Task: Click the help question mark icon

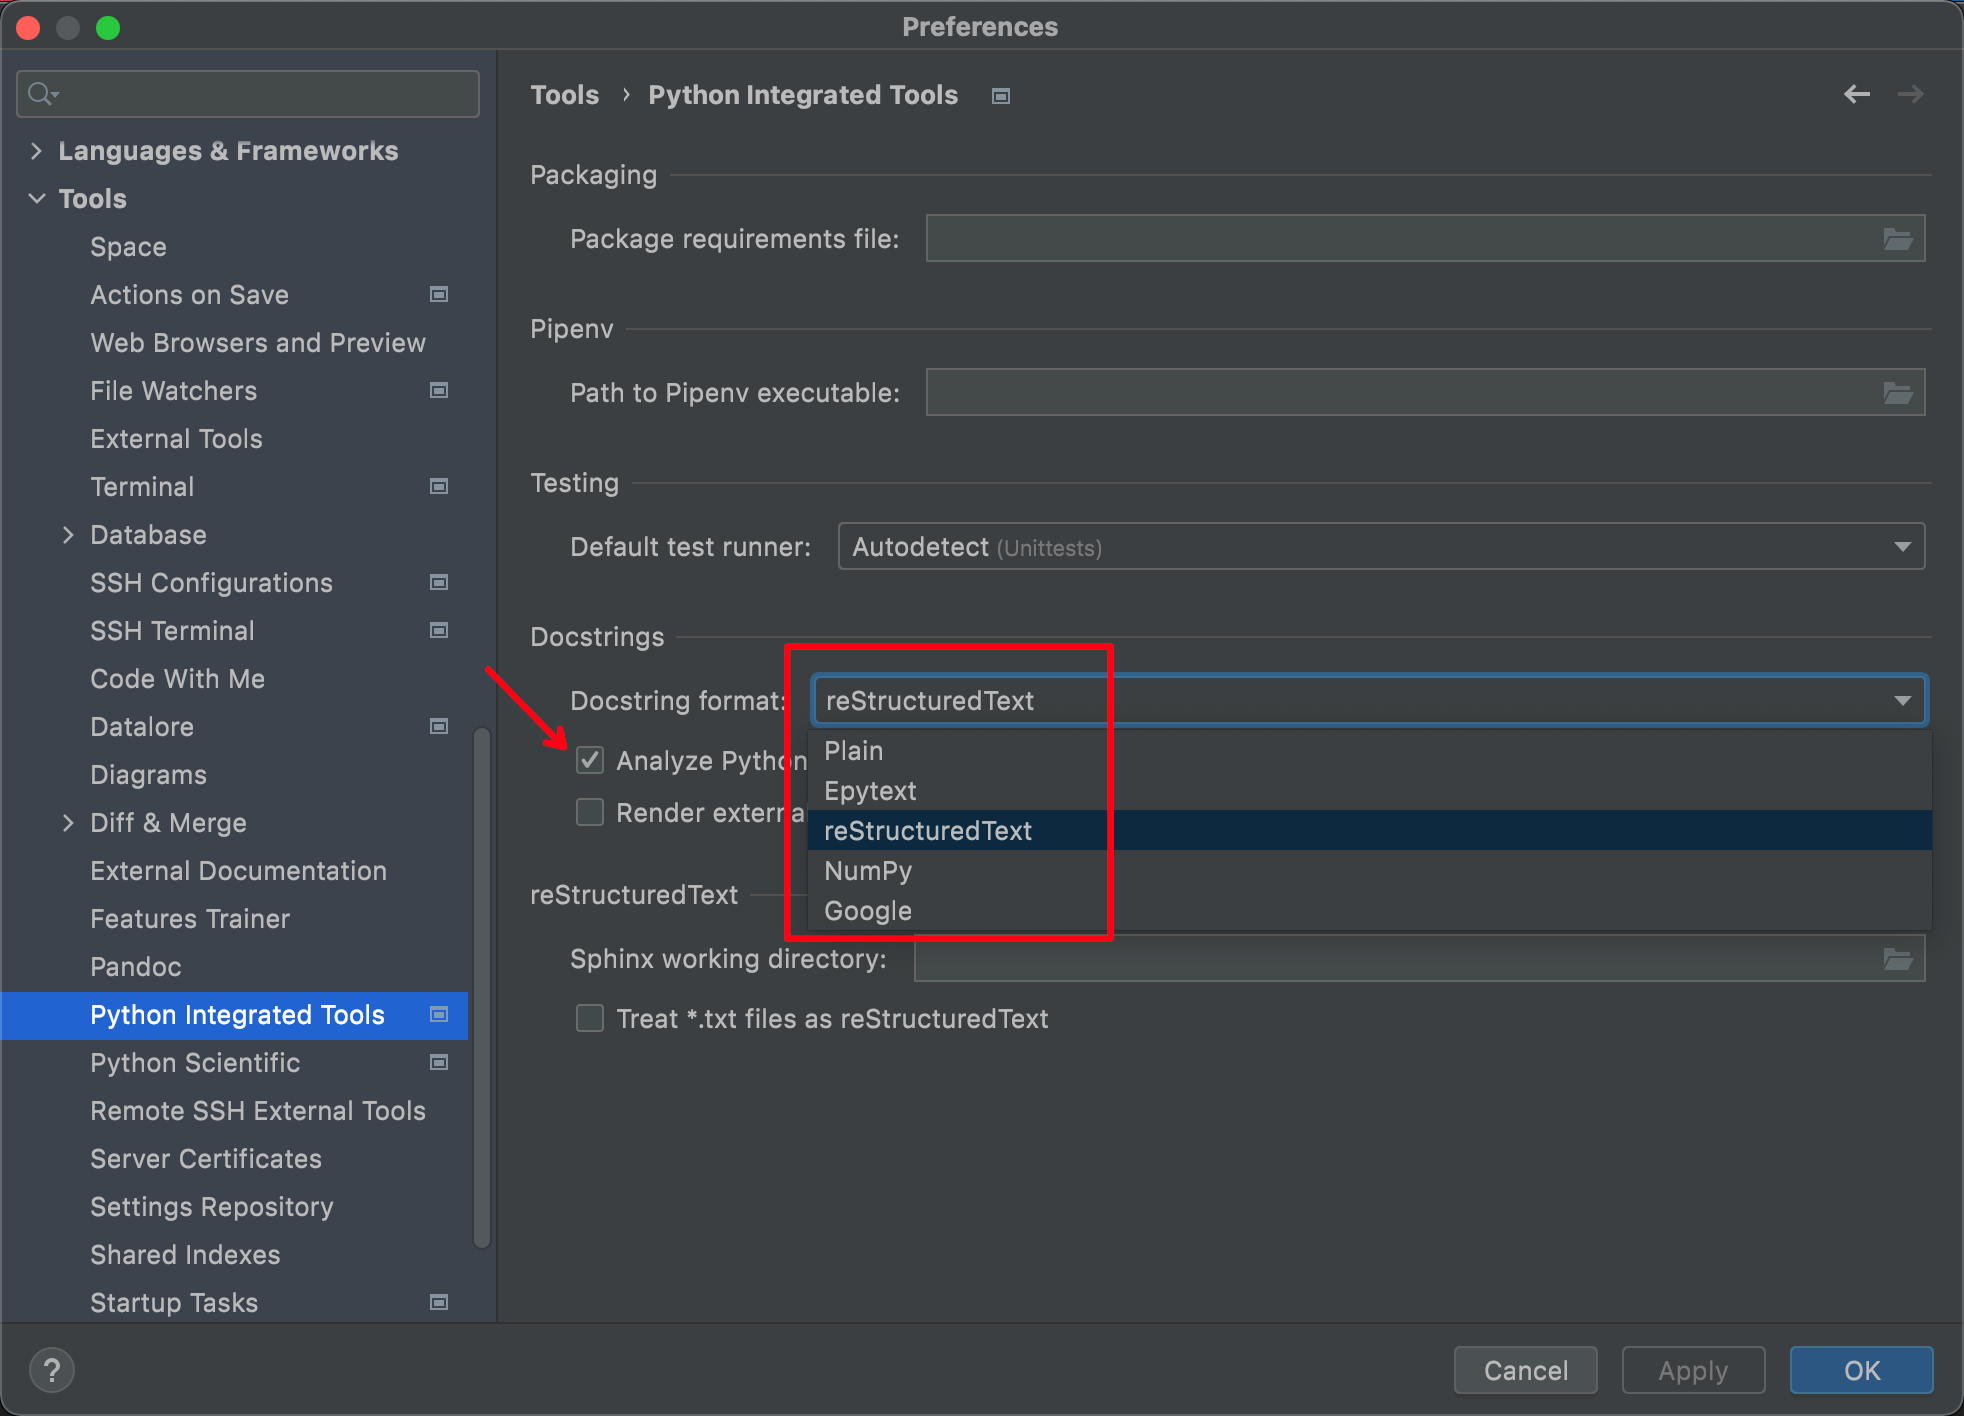Action: 52,1369
